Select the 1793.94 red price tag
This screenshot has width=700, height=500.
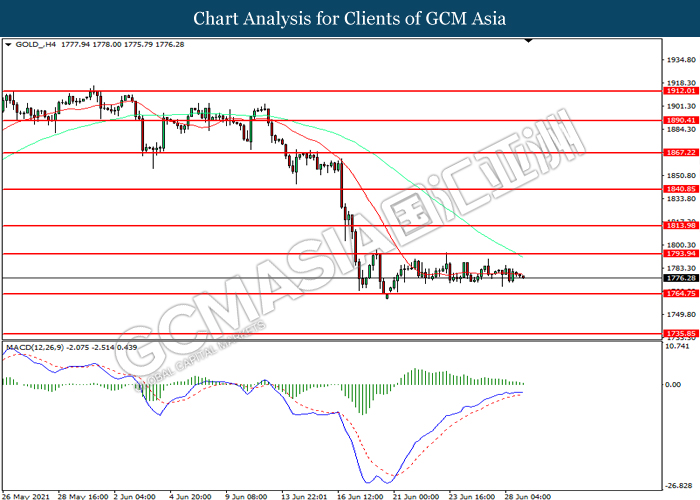pos(679,253)
